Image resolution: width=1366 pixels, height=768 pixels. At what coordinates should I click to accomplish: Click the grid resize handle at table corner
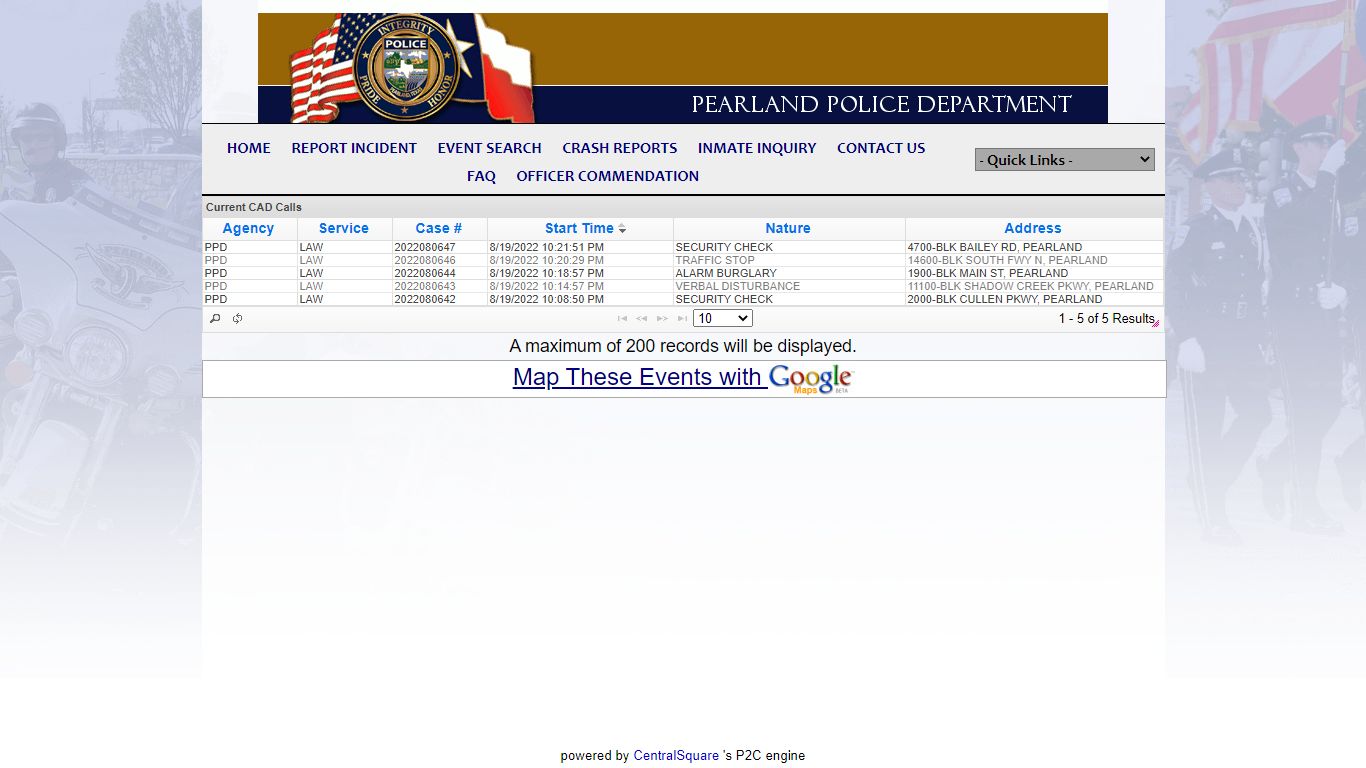tap(1156, 323)
